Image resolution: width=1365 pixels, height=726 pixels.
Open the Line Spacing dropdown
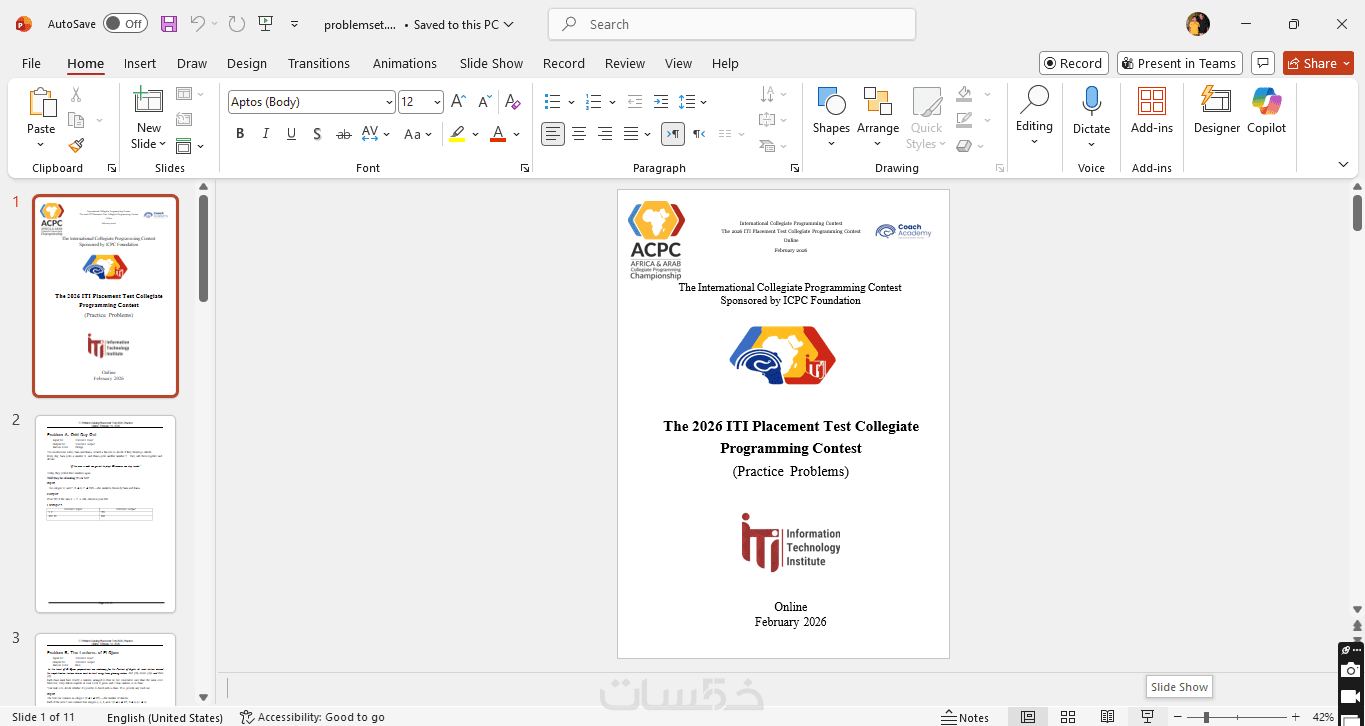click(x=693, y=102)
